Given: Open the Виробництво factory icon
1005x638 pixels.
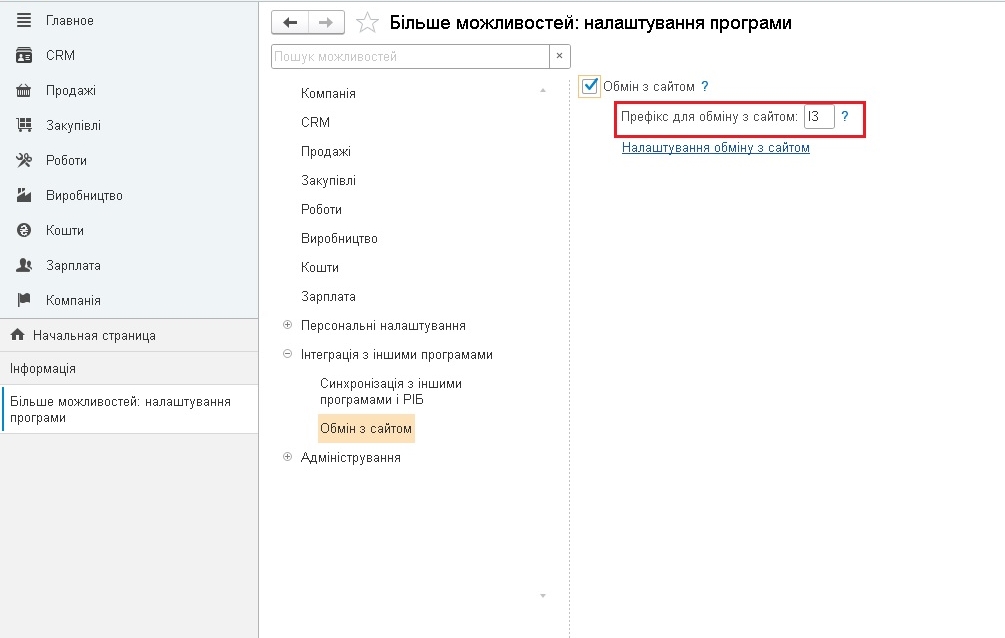Looking at the screenshot, I should pyautogui.click(x=24, y=195).
